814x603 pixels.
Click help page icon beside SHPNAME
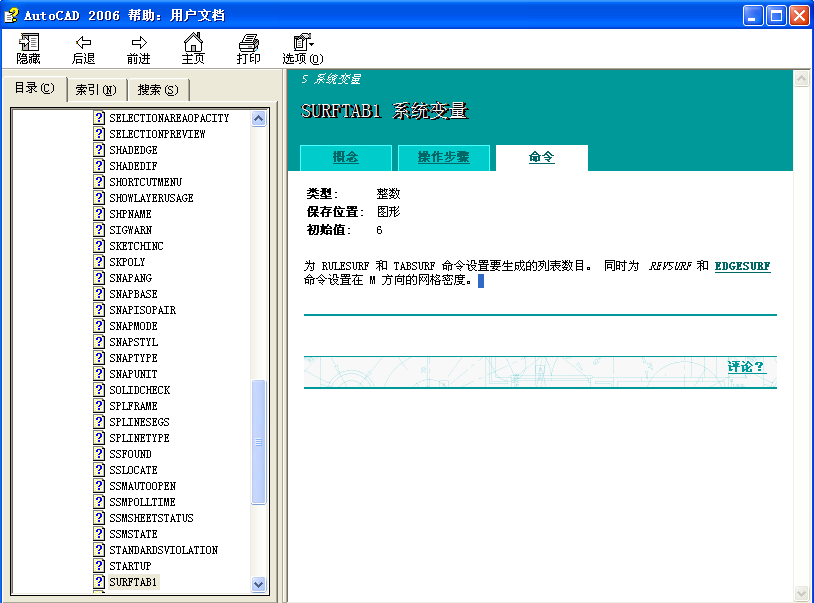[99, 214]
